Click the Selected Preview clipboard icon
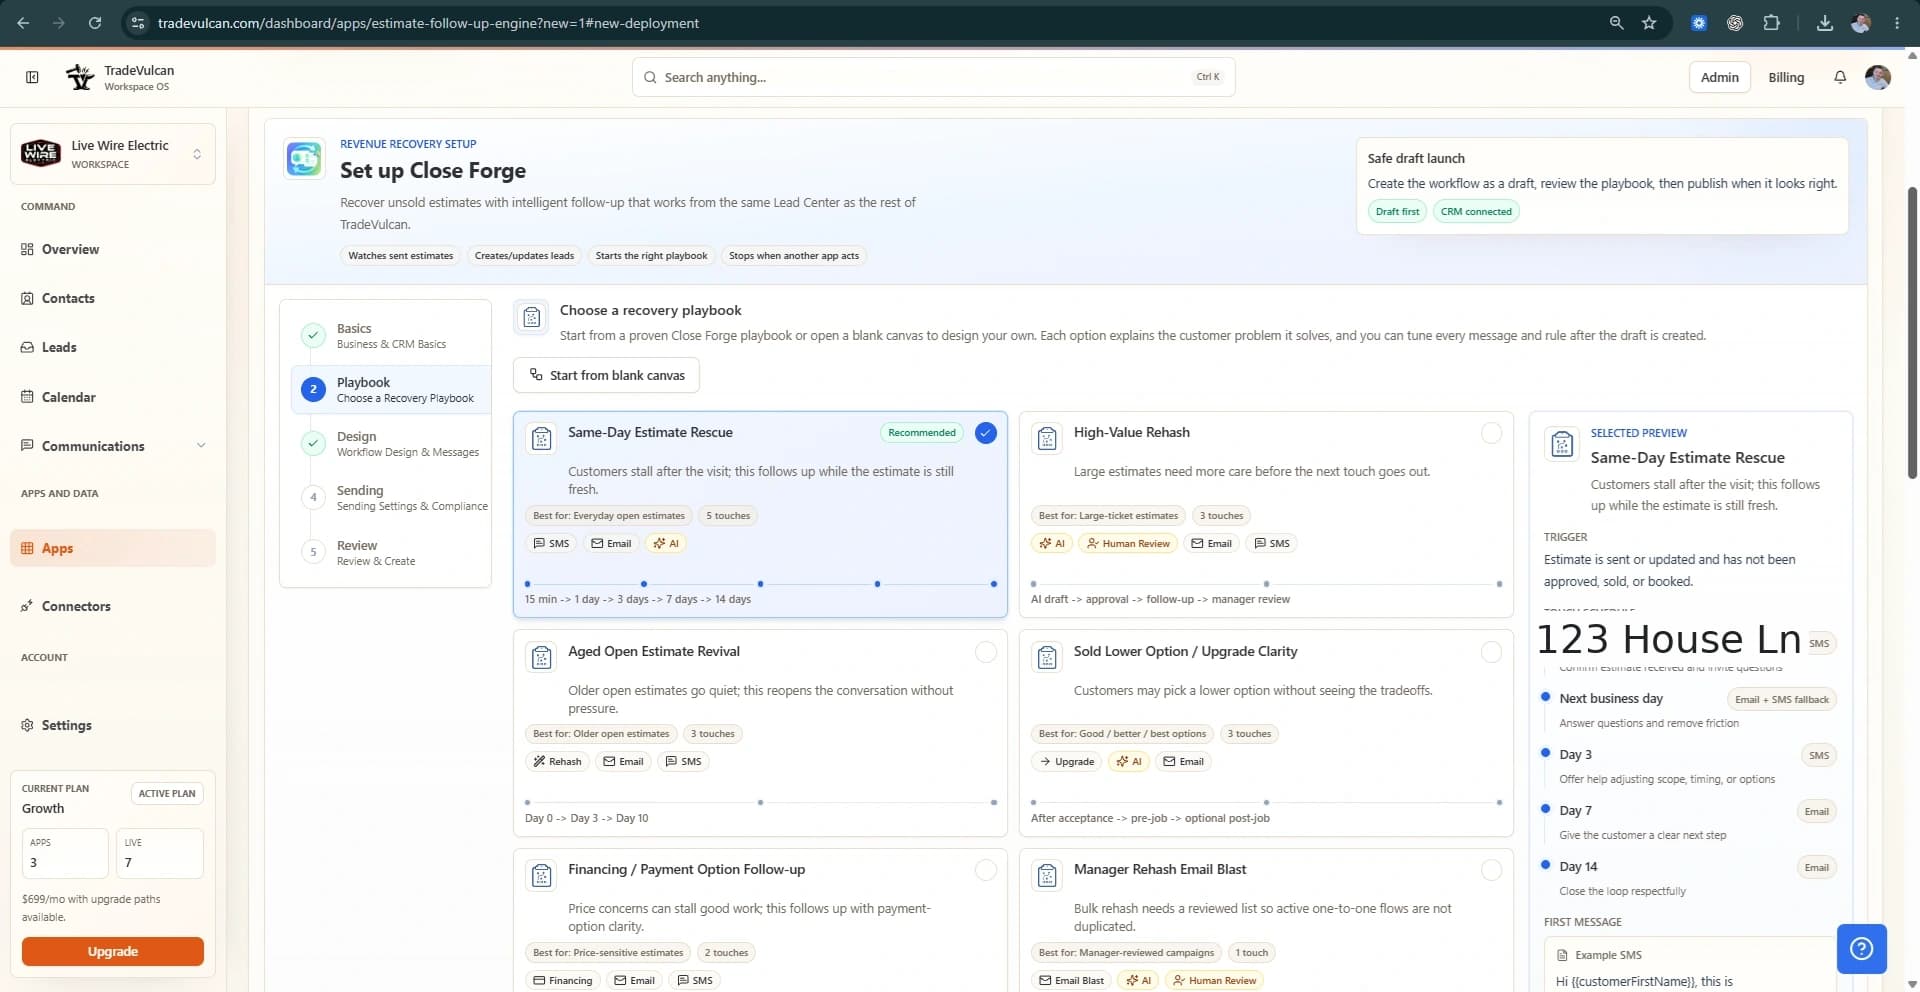Viewport: 1920px width, 992px height. [x=1562, y=444]
